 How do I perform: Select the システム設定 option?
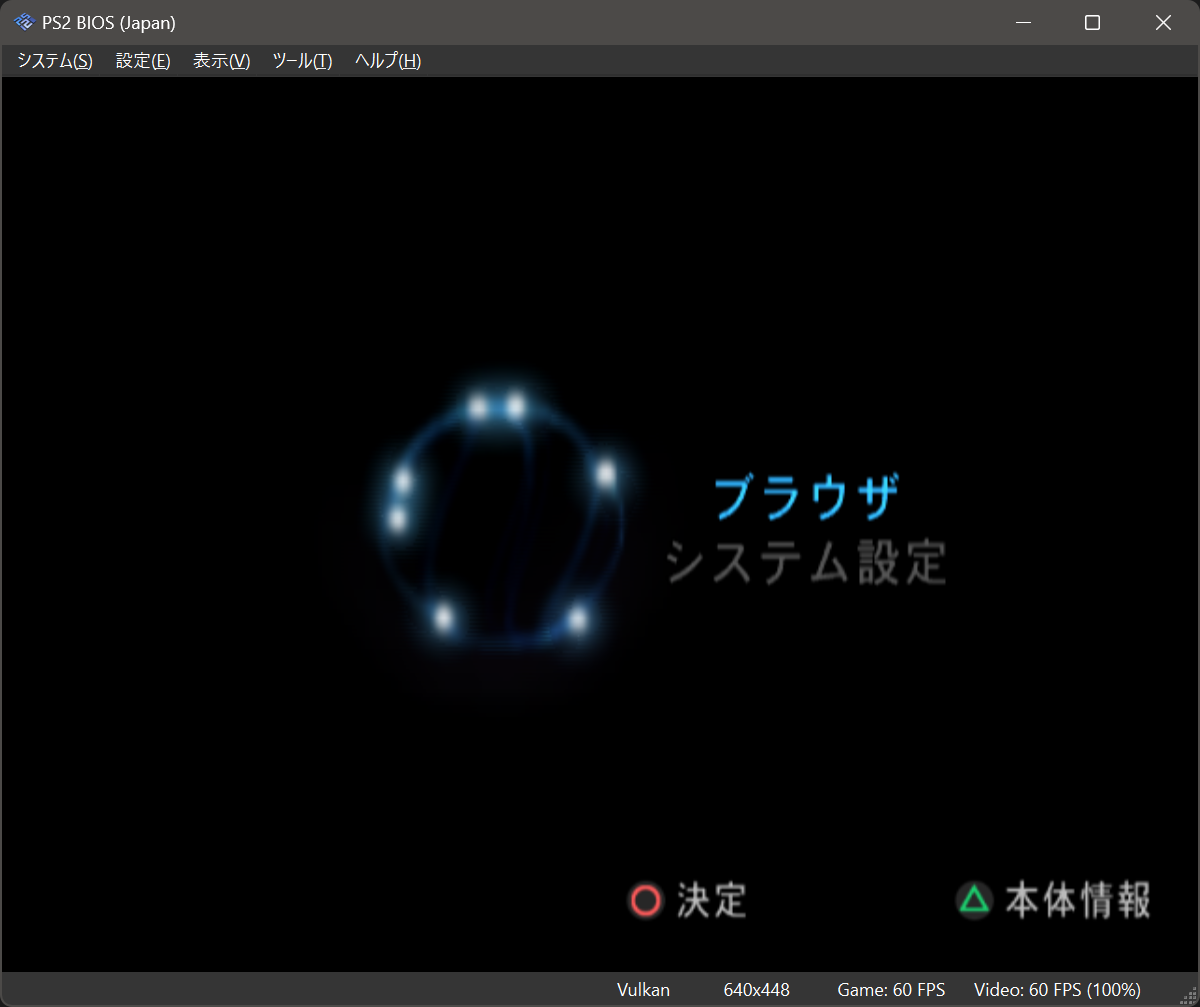[806, 563]
